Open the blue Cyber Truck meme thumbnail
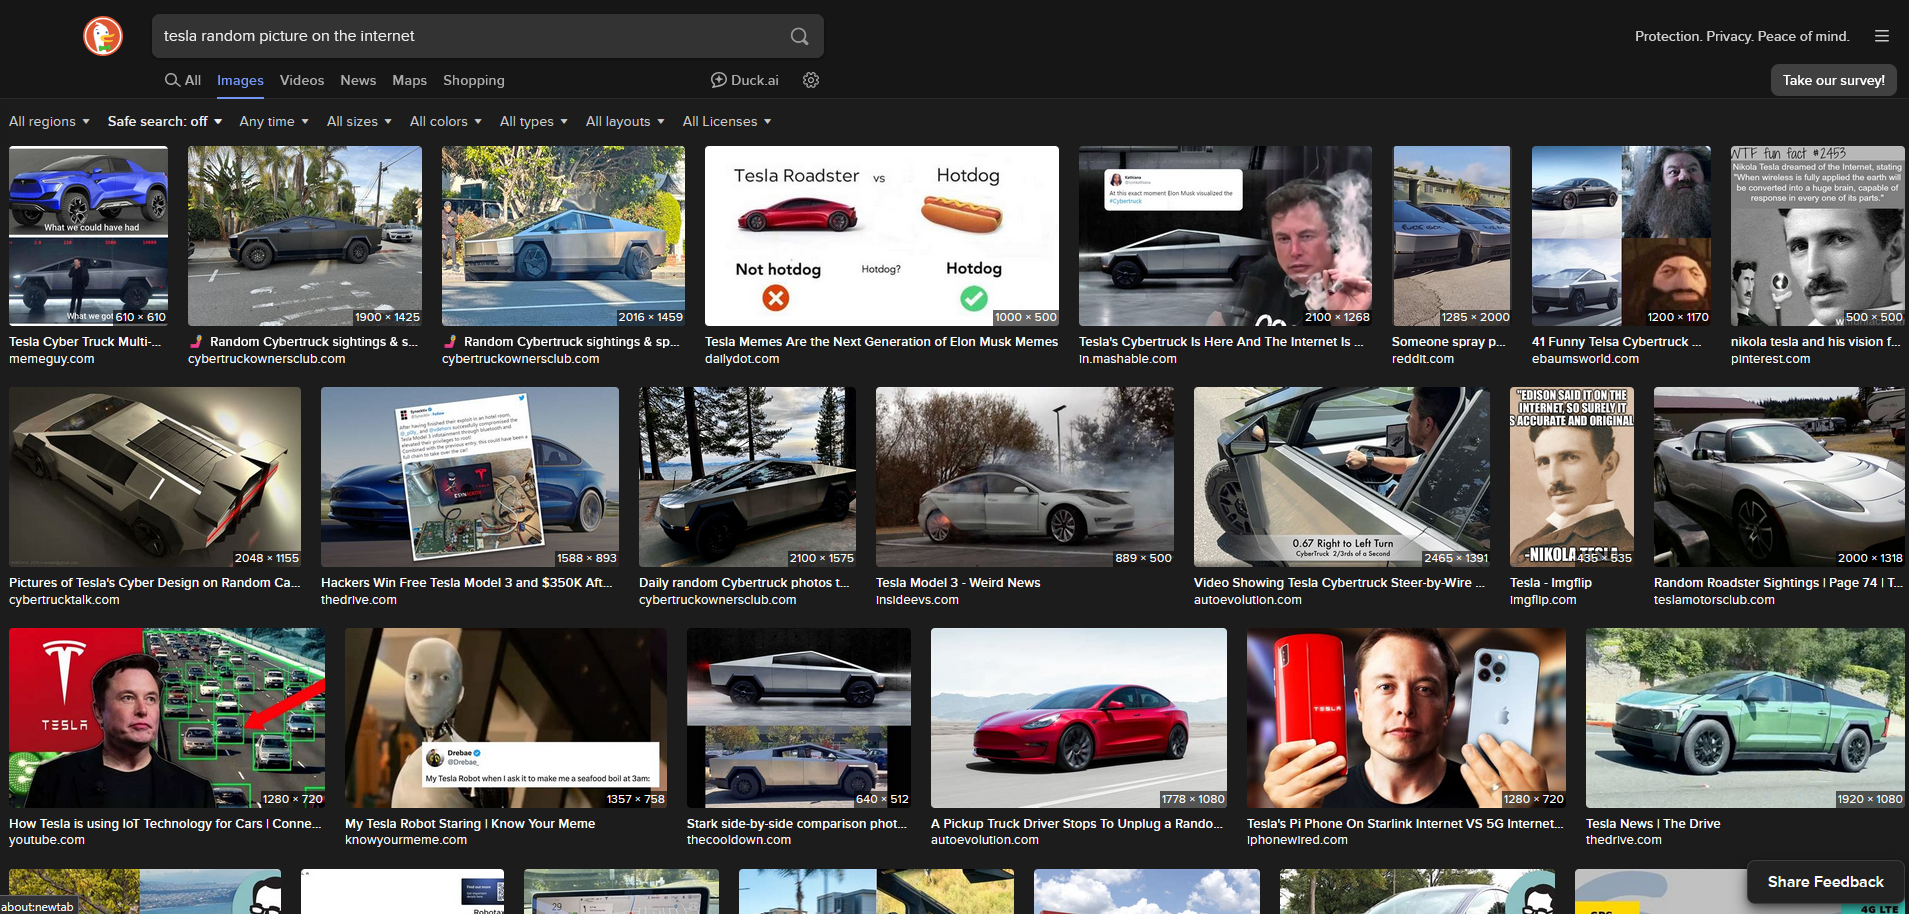1909x914 pixels. pyautogui.click(x=88, y=236)
